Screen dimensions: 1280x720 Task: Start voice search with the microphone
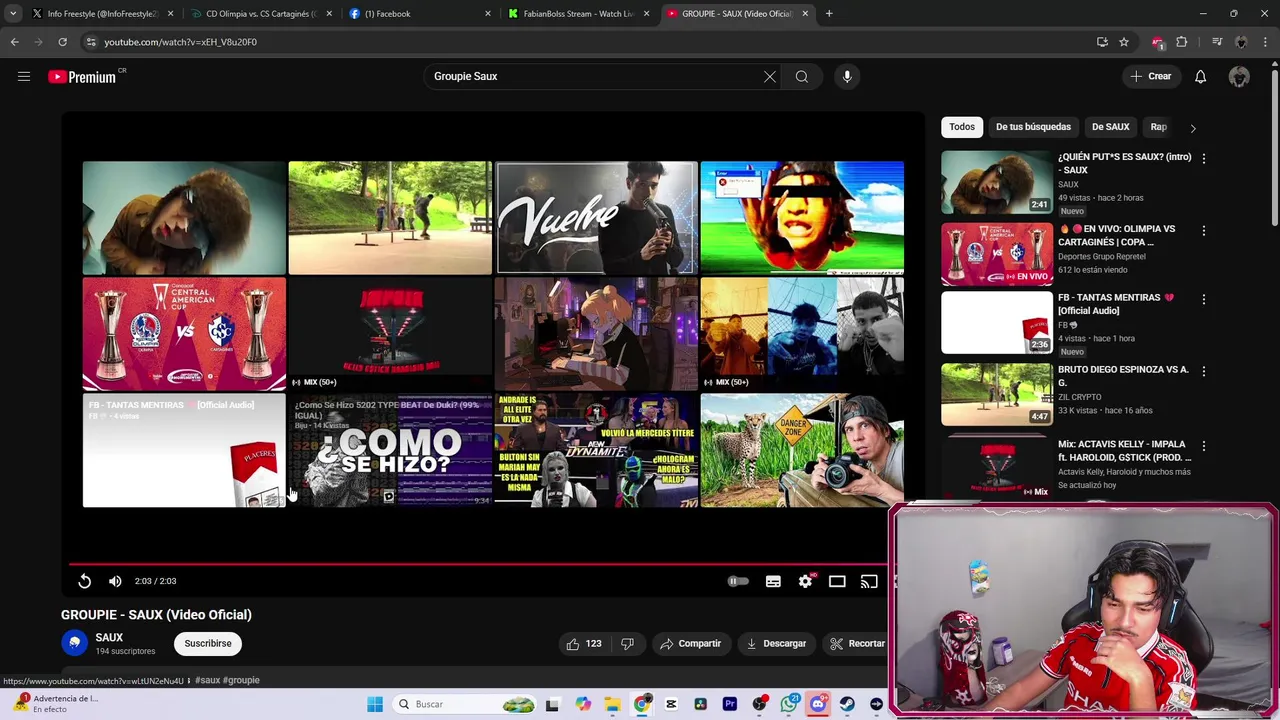(847, 76)
